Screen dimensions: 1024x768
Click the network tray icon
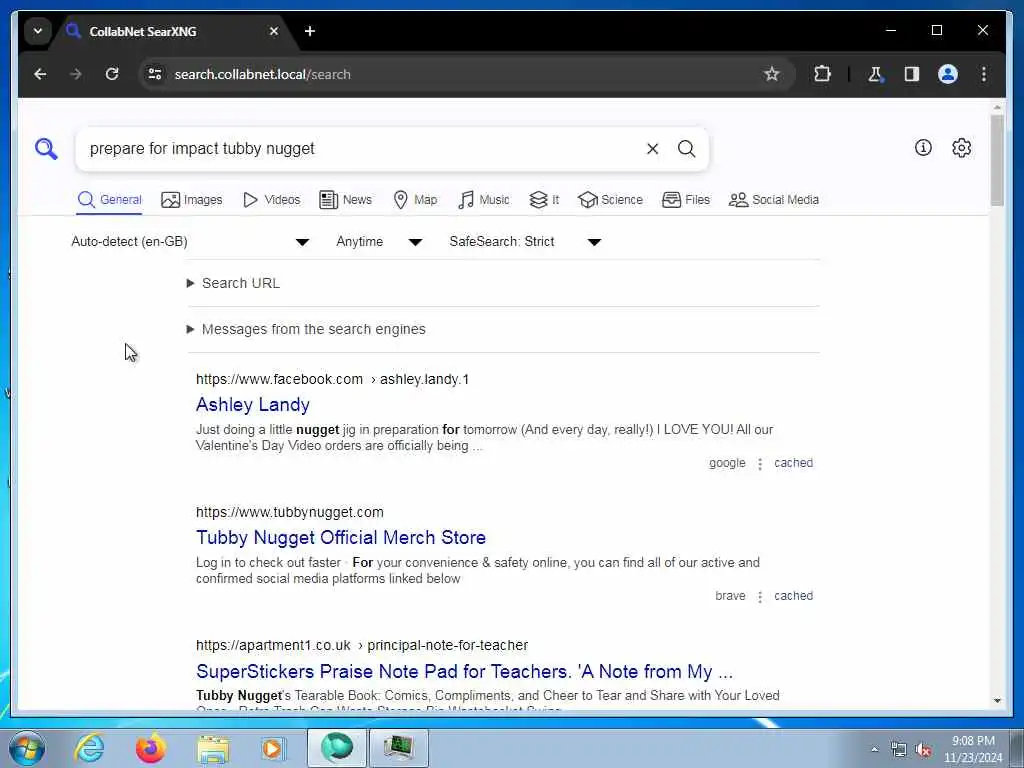click(x=899, y=750)
